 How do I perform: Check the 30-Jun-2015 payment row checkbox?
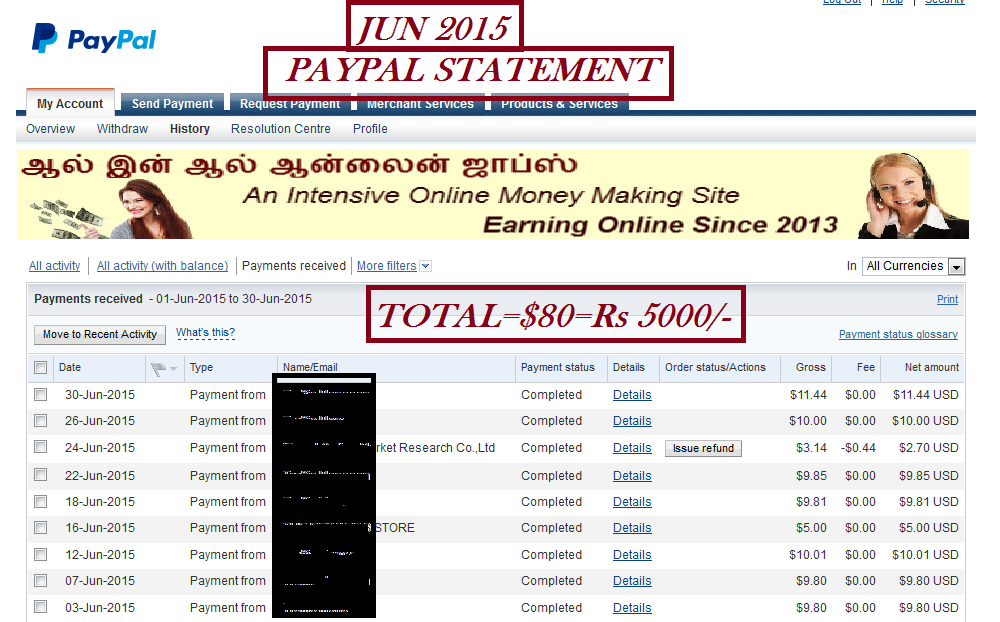pyautogui.click(x=41, y=395)
